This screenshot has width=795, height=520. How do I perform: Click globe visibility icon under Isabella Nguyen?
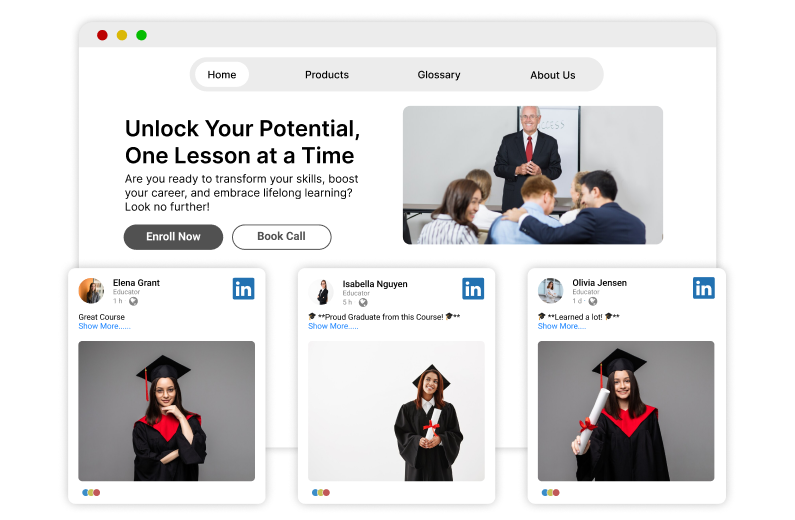click(x=363, y=303)
